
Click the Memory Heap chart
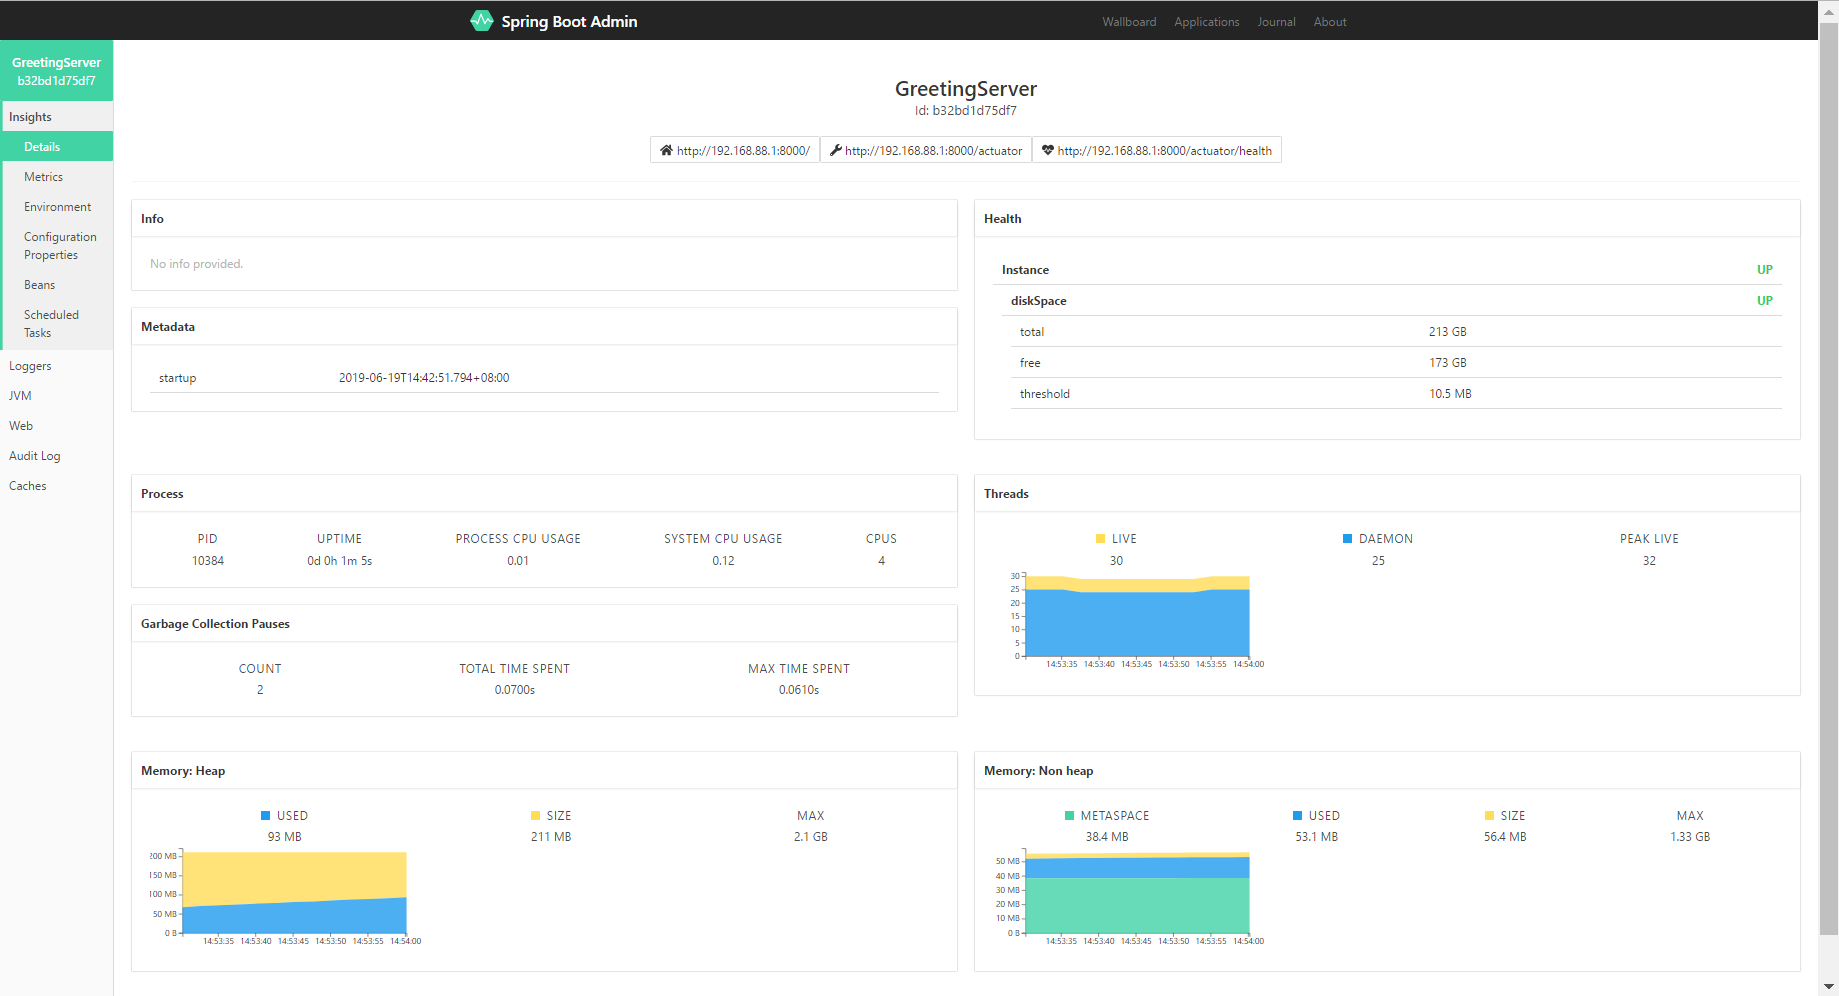[x=294, y=893]
